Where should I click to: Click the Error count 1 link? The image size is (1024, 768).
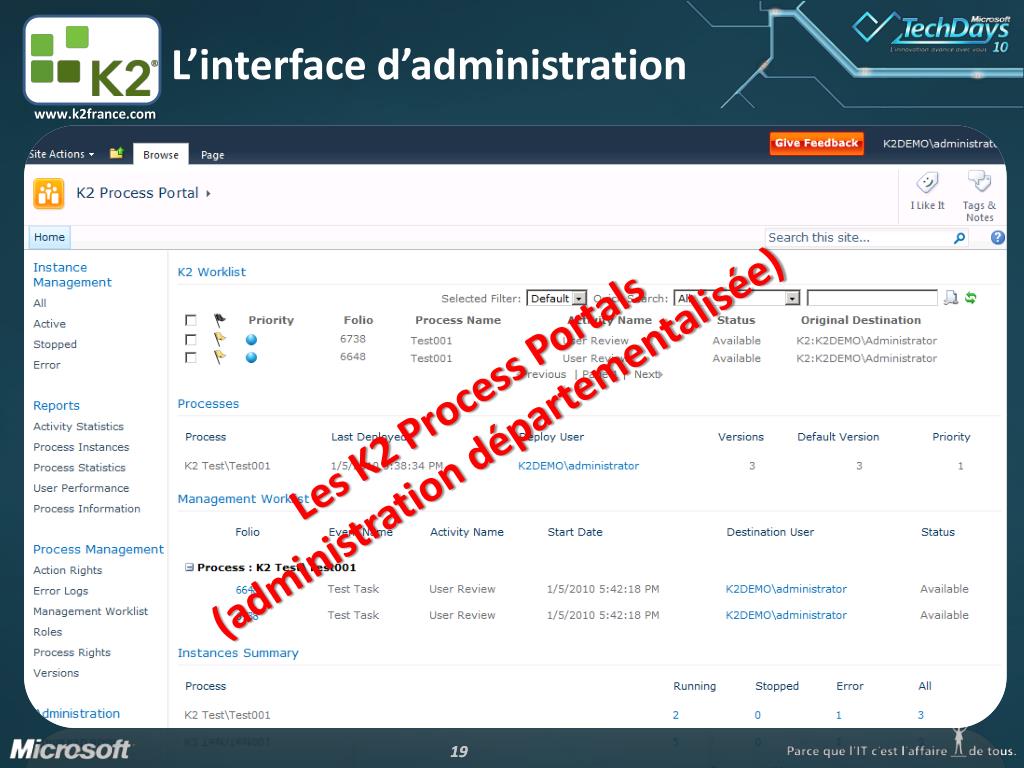(x=839, y=715)
